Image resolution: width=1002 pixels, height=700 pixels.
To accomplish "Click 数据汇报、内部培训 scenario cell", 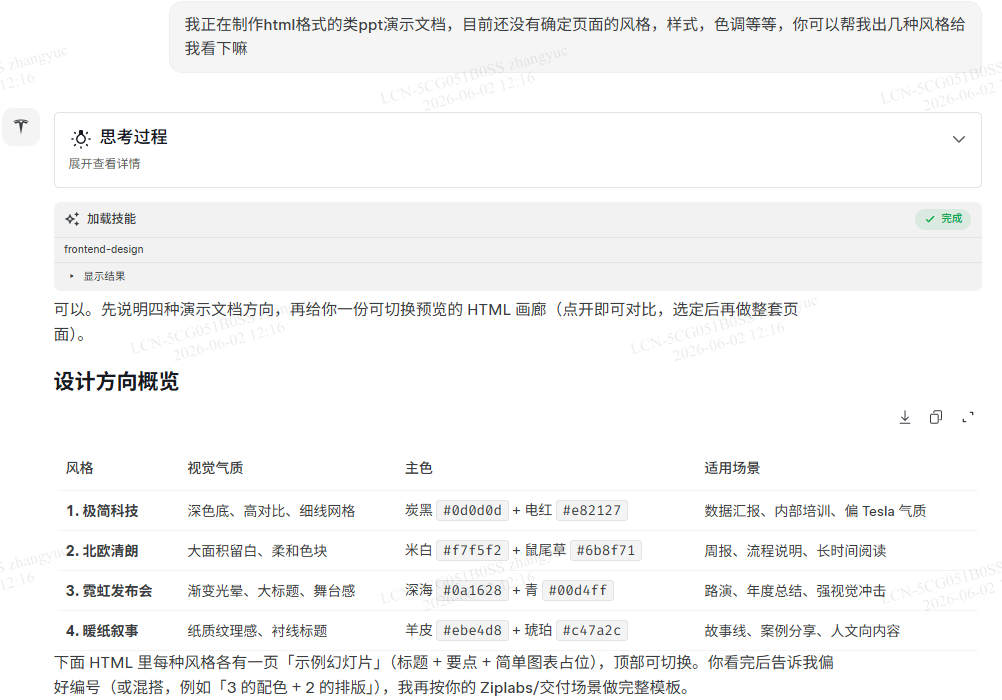I will pyautogui.click(x=815, y=511).
